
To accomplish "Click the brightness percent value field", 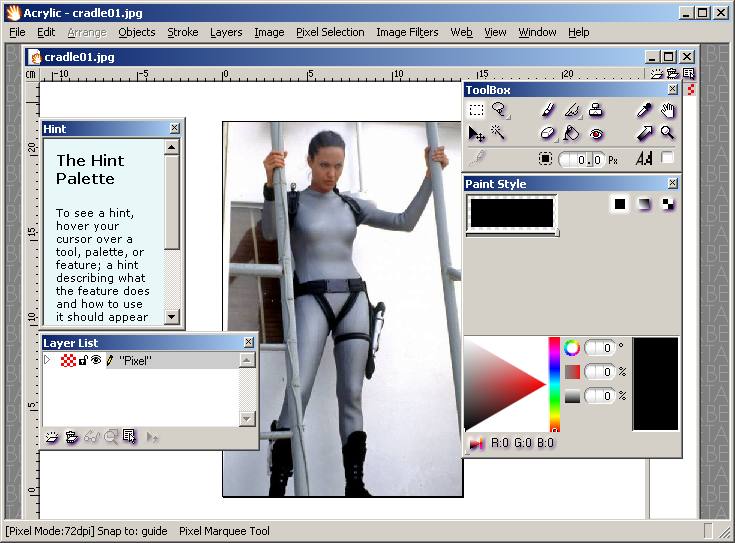I will click(x=600, y=396).
